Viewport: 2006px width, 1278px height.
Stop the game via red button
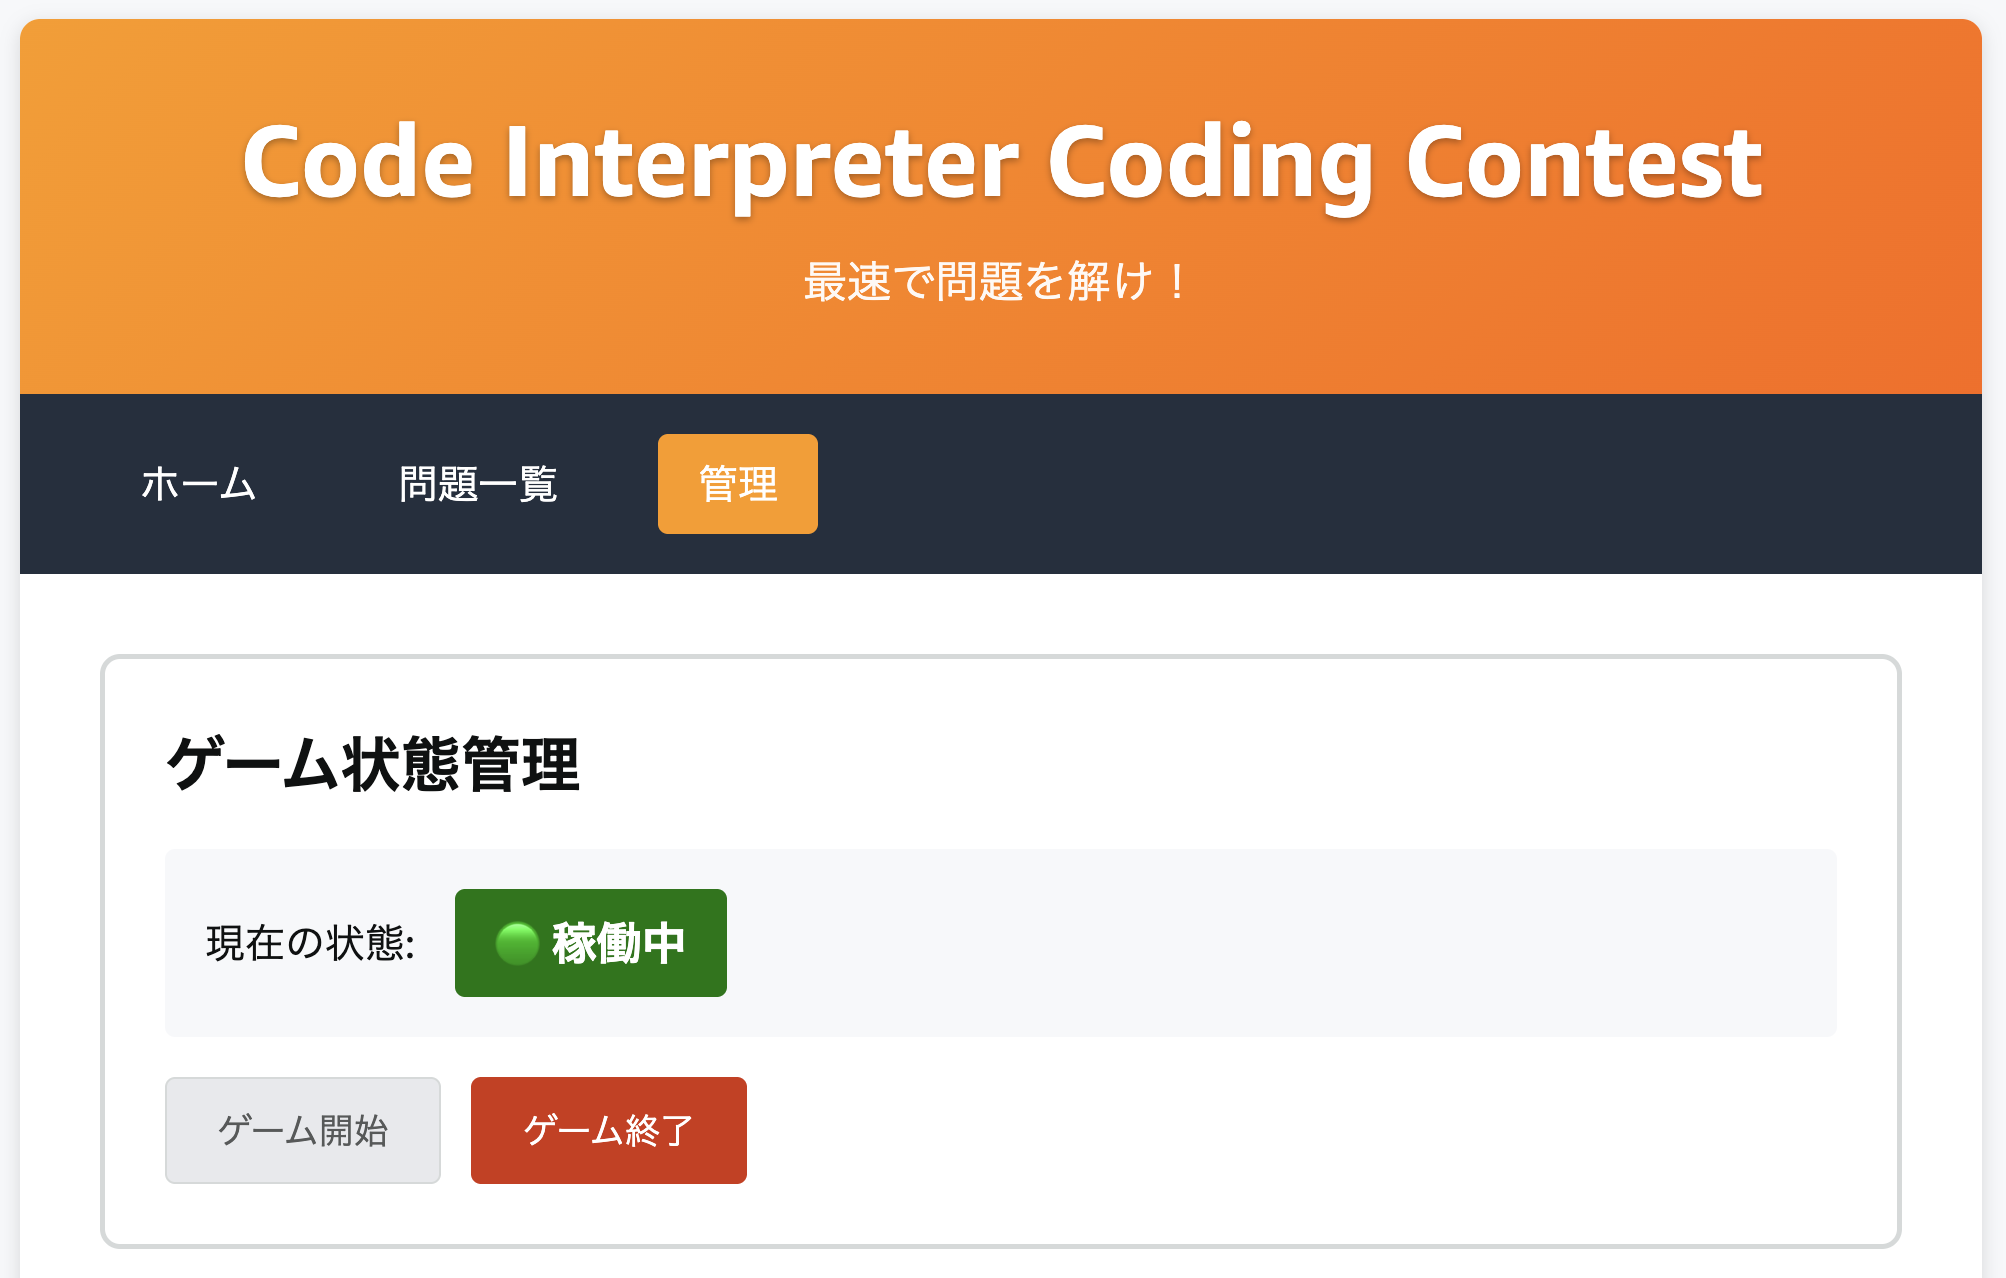click(x=607, y=1130)
